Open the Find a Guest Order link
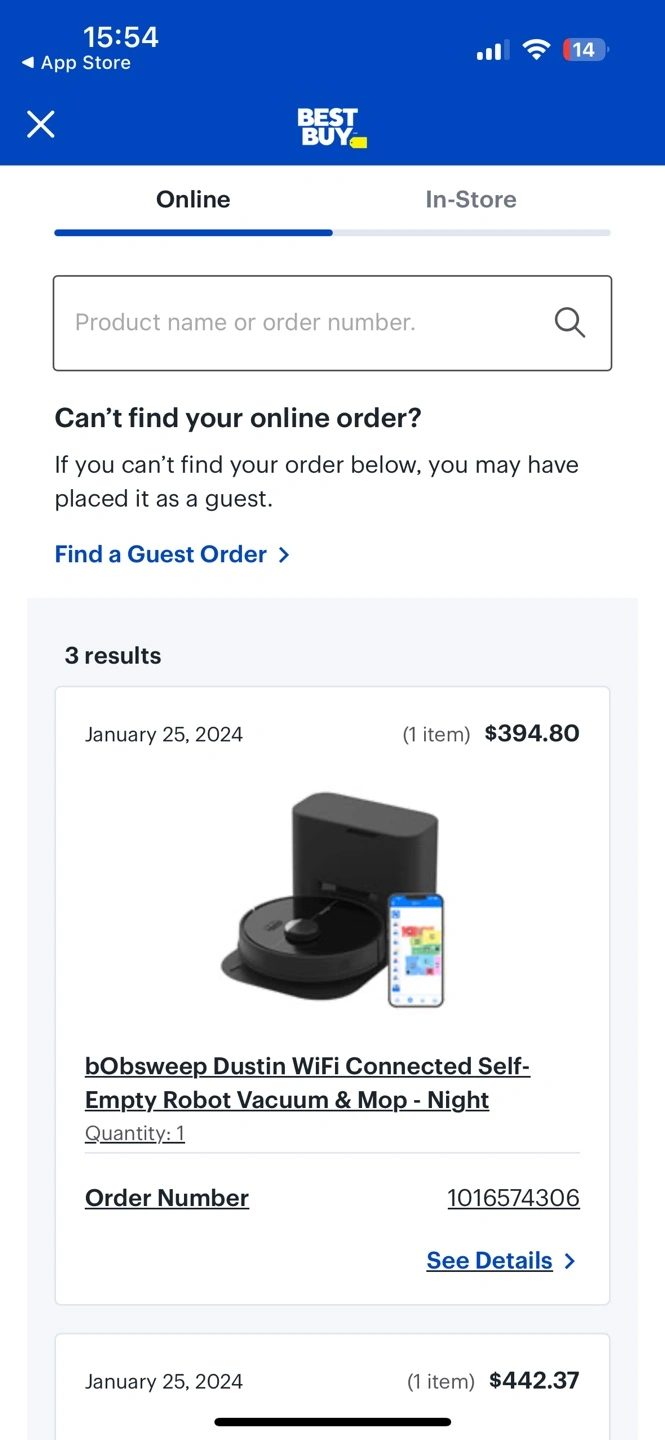This screenshot has width=665, height=1440. 161,555
